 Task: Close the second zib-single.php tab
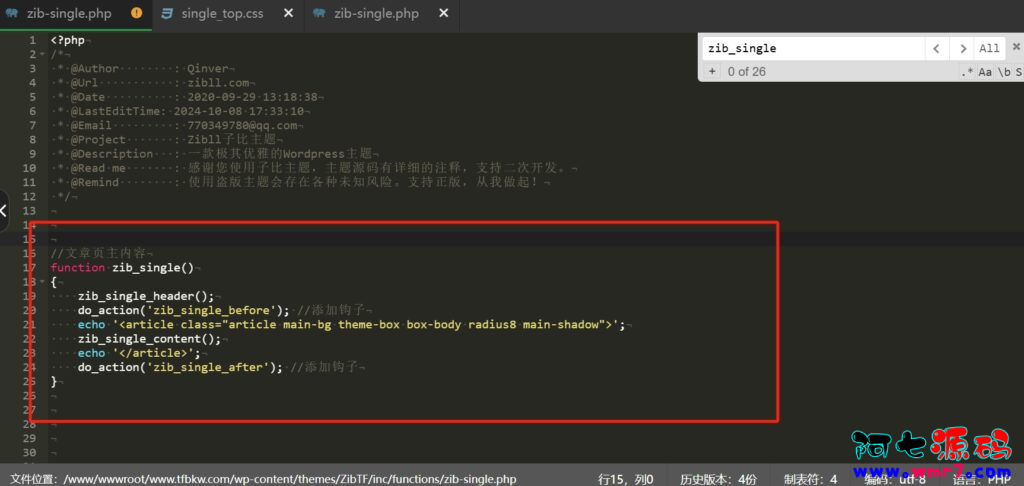[444, 14]
